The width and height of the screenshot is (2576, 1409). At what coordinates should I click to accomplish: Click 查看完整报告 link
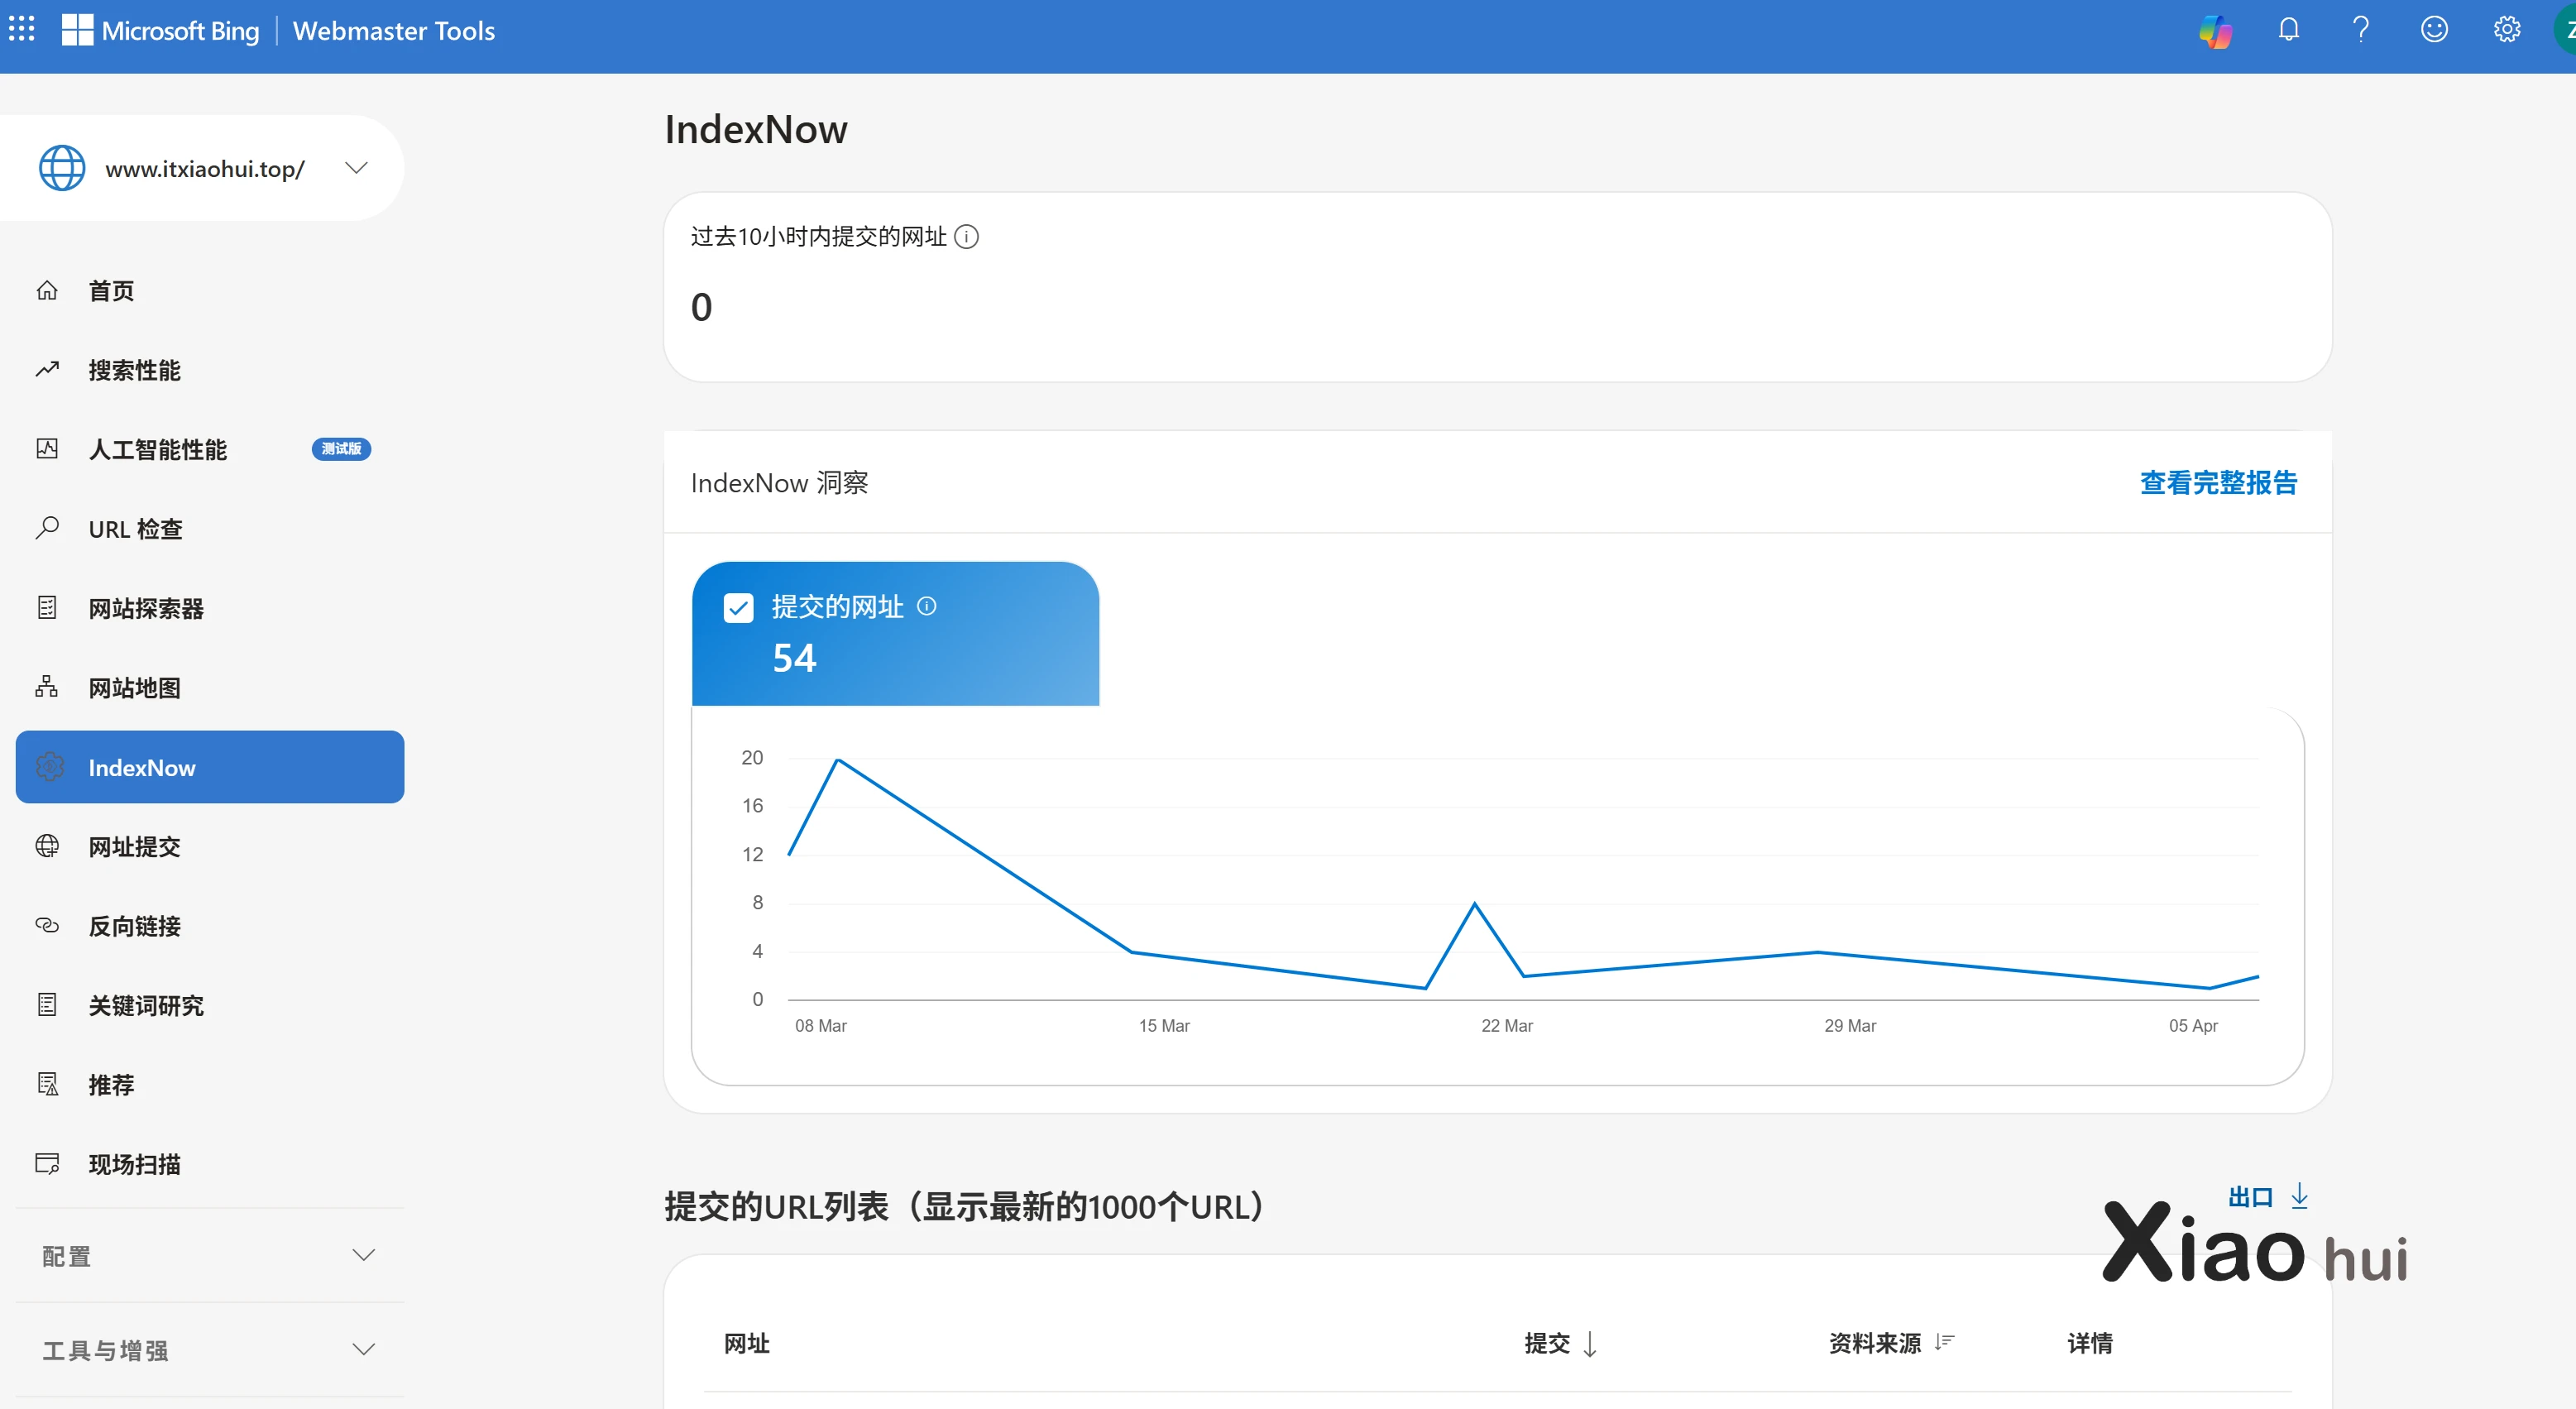(x=2218, y=483)
